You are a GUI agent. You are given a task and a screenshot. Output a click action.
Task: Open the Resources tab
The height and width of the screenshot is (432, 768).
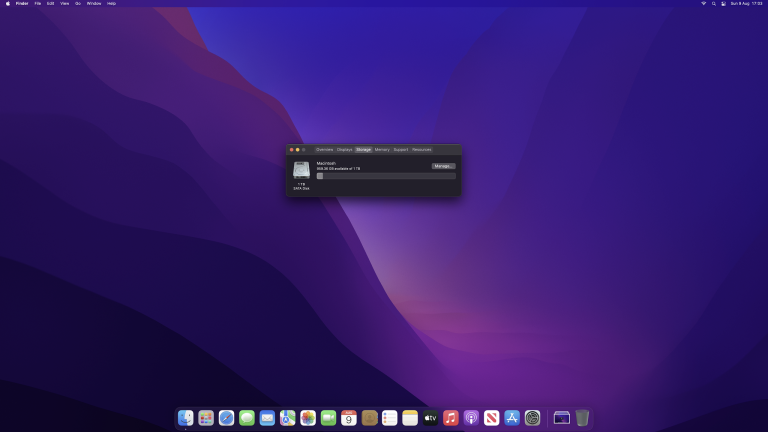pos(422,149)
